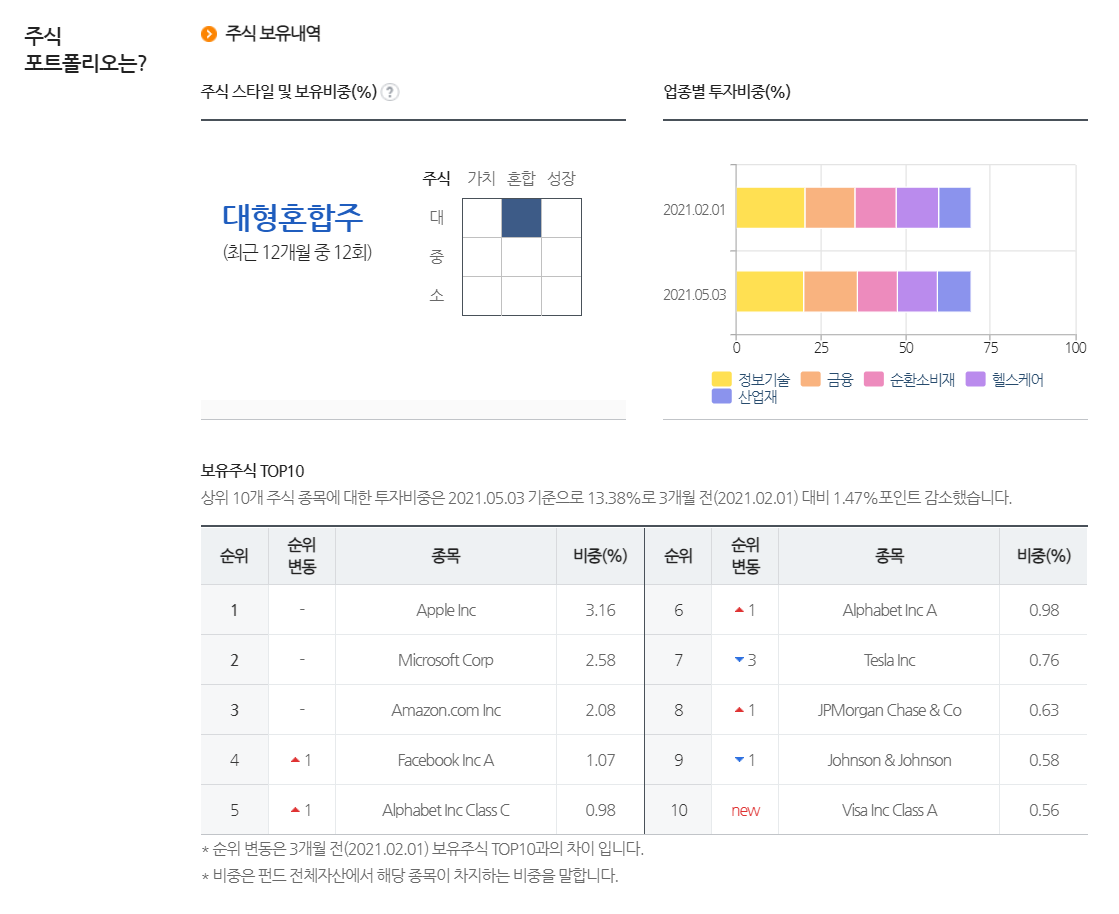Click the 보유주식 TOP10 heading

(253, 471)
